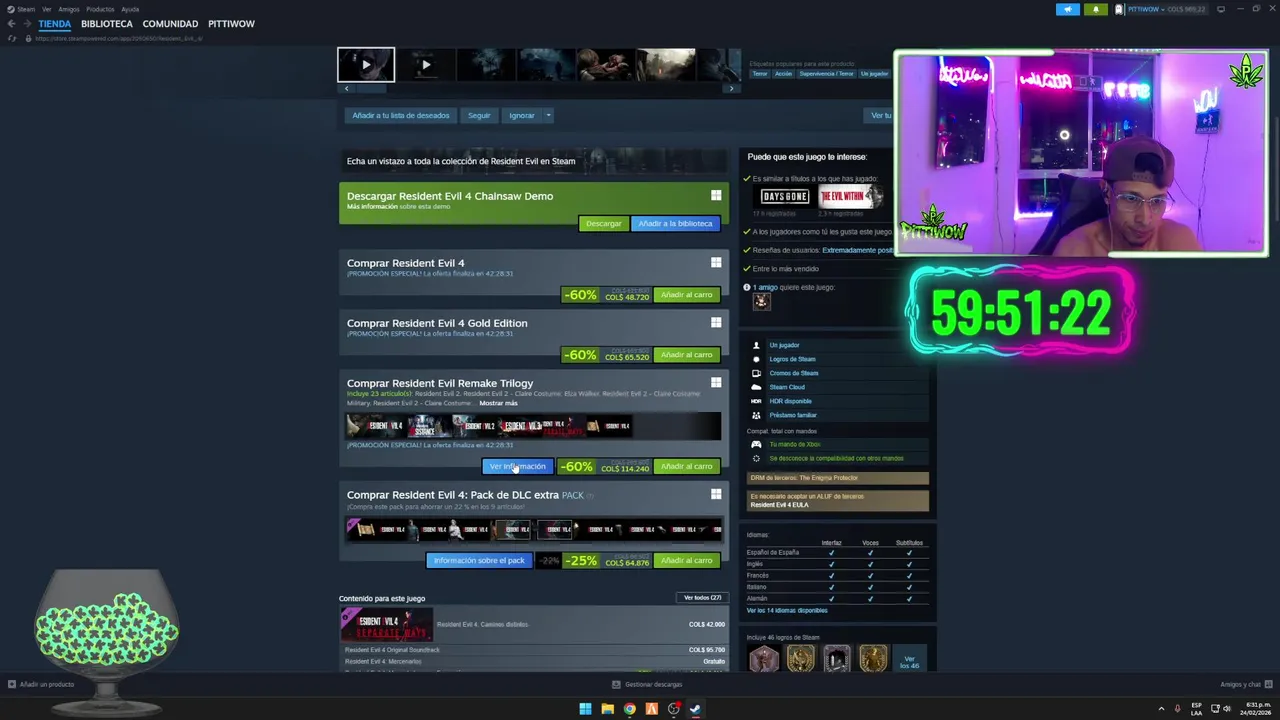Click Ver todos (27) content button

[x=702, y=598]
